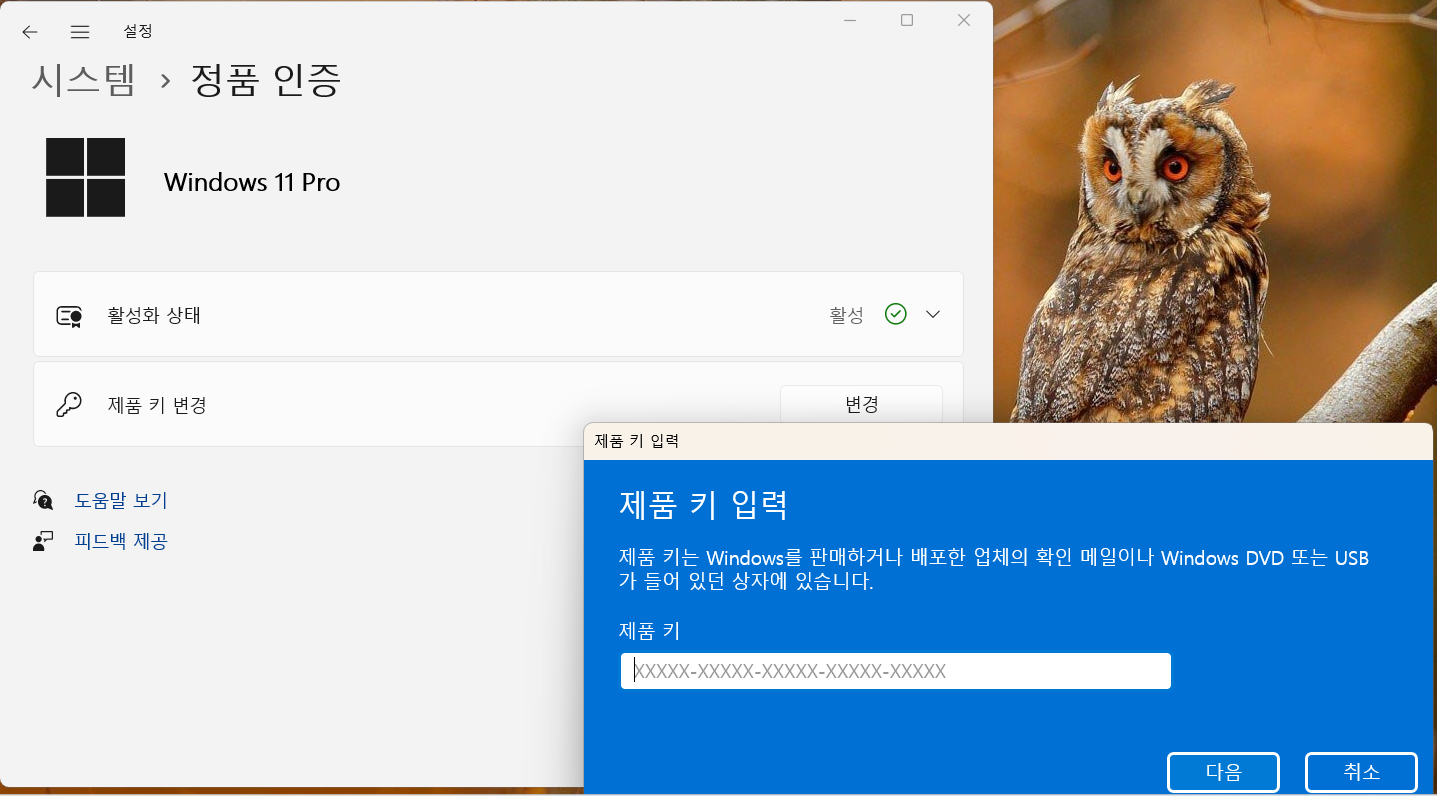The height and width of the screenshot is (796, 1437).
Task: Click the product key icon beside 제품 키 변경
Action: (x=69, y=405)
